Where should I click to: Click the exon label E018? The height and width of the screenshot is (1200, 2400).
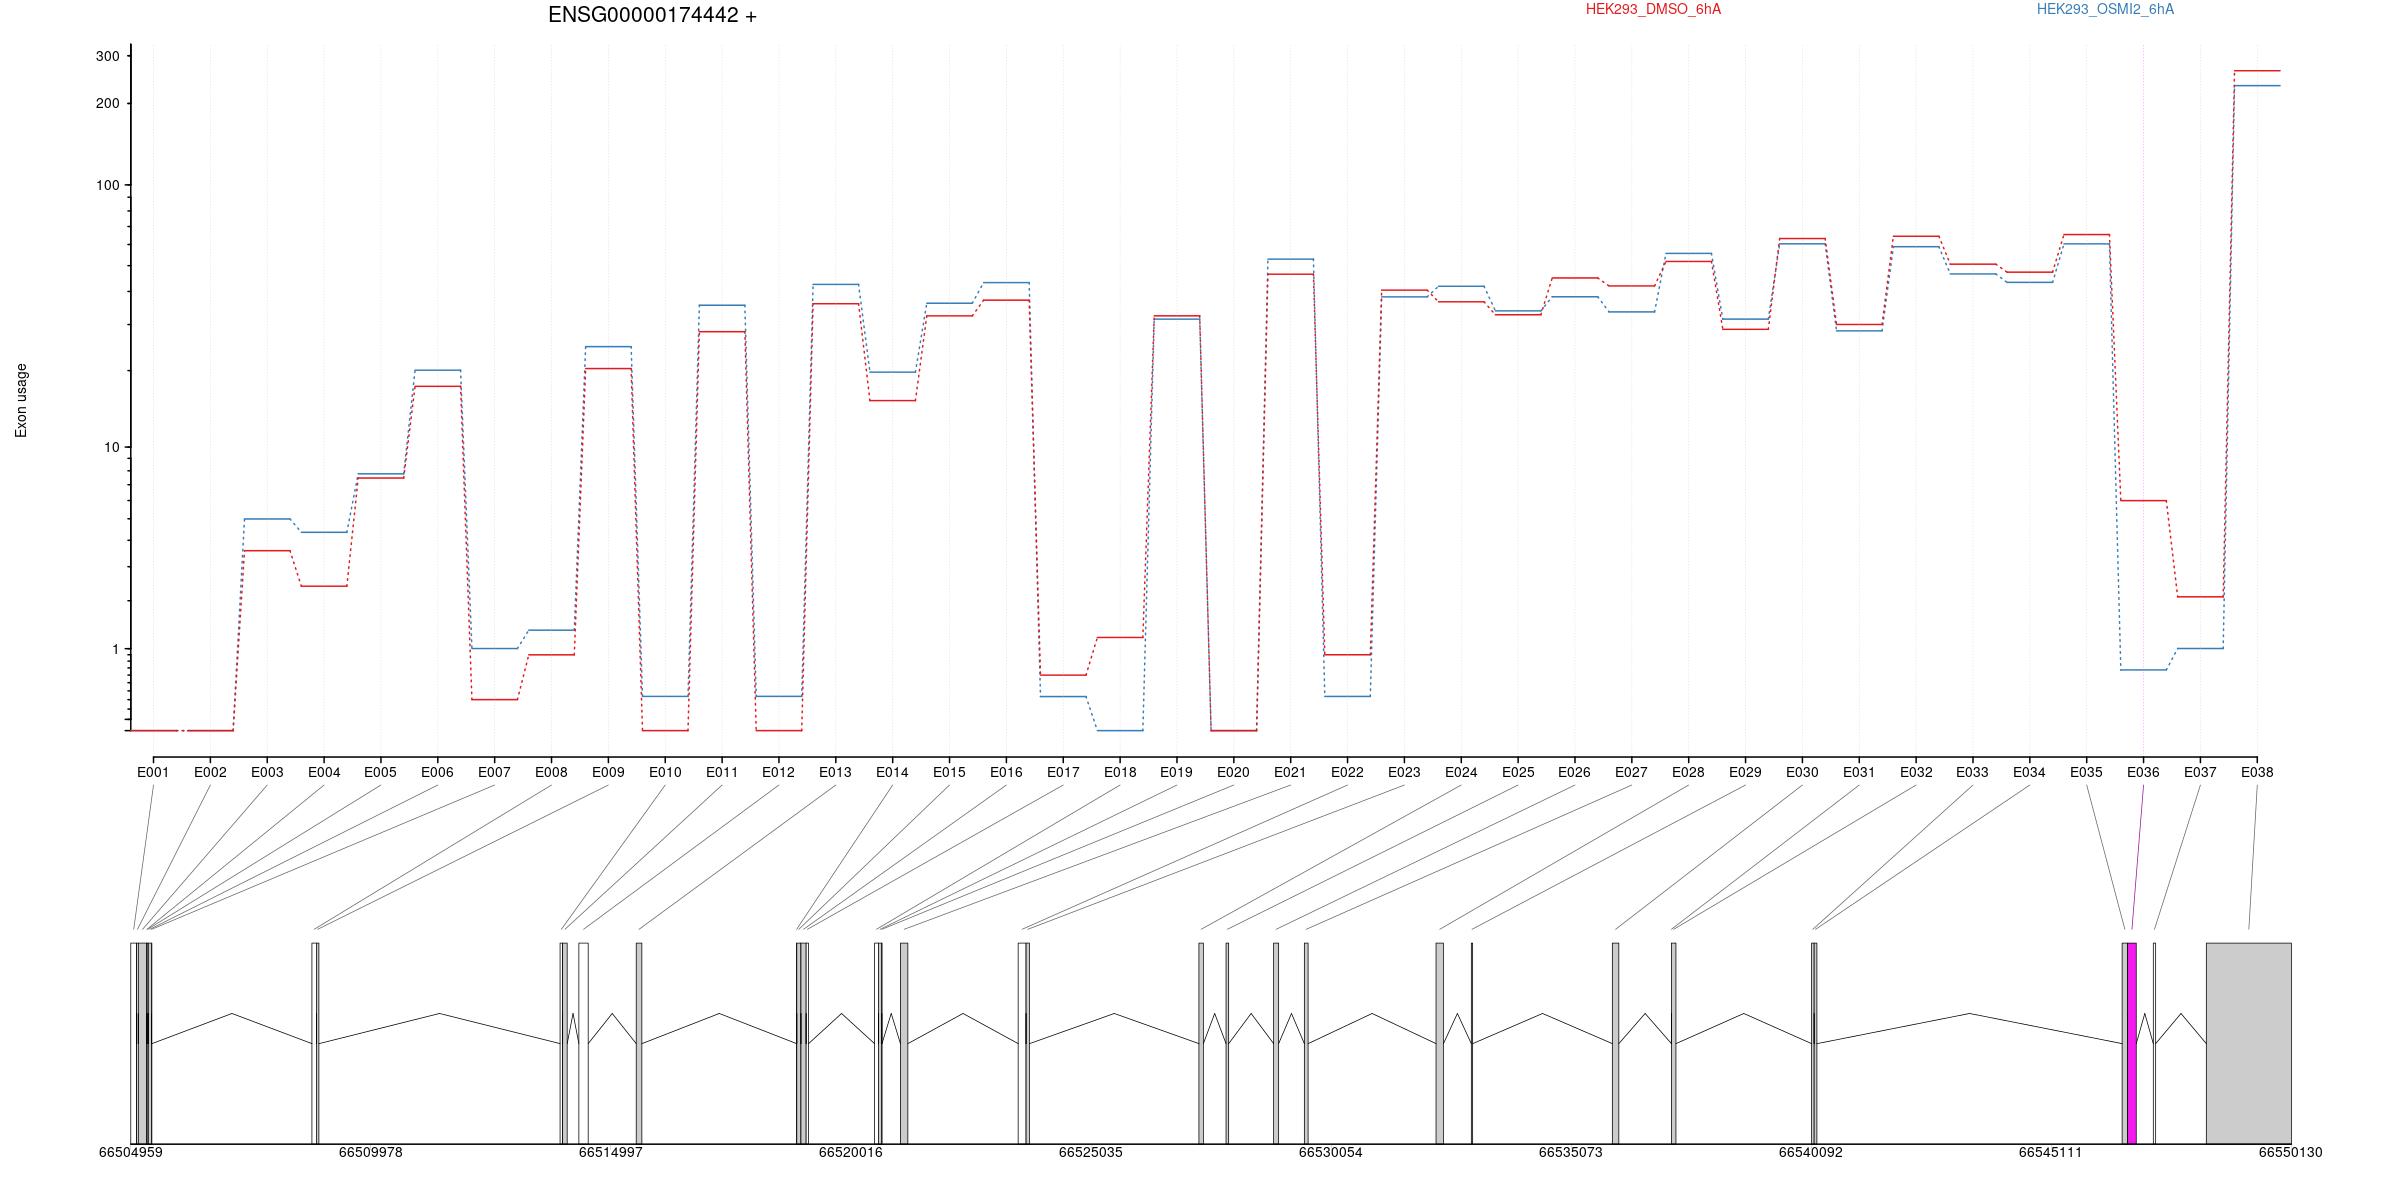(x=1120, y=772)
